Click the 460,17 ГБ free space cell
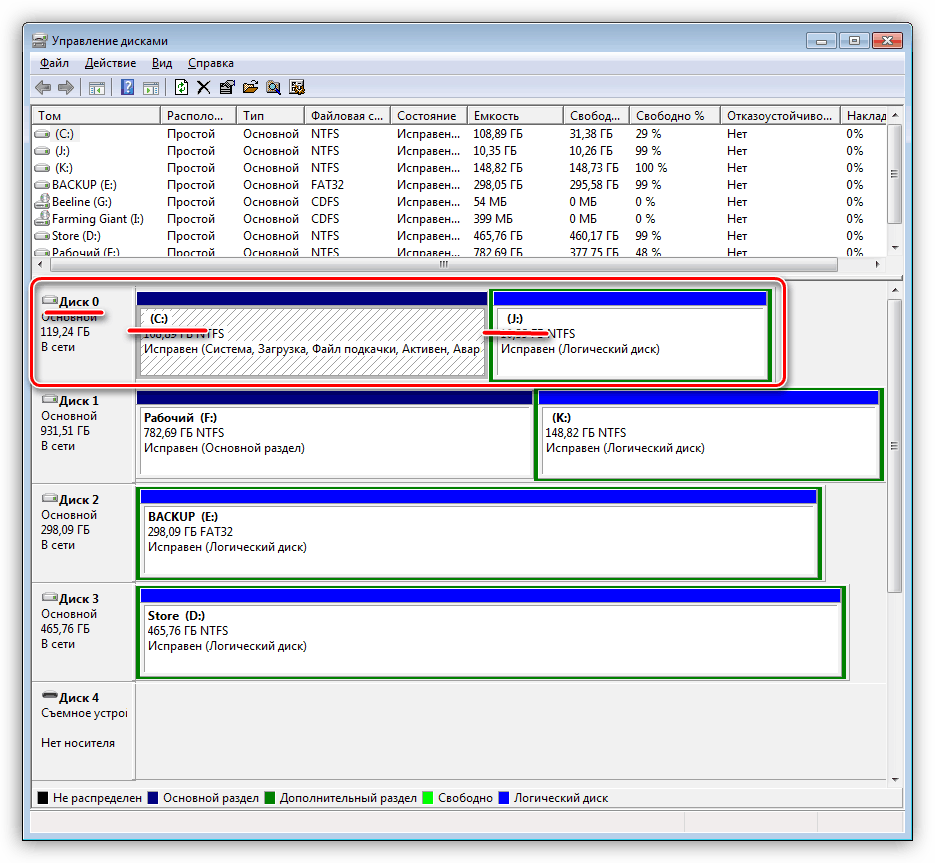Image resolution: width=935 pixels, height=863 pixels. pos(594,236)
